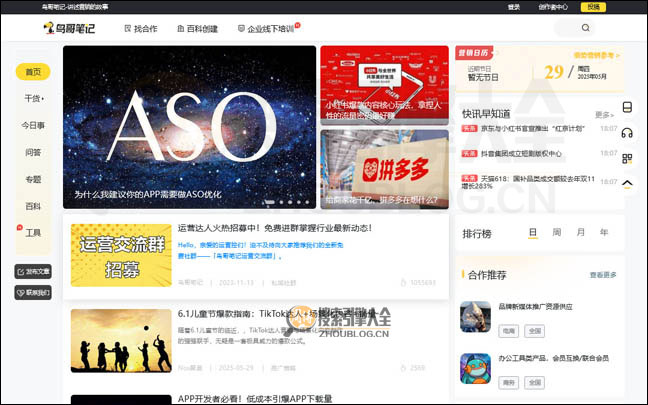Click the headset customer service icon
648x405 pixels.
pos(627,133)
